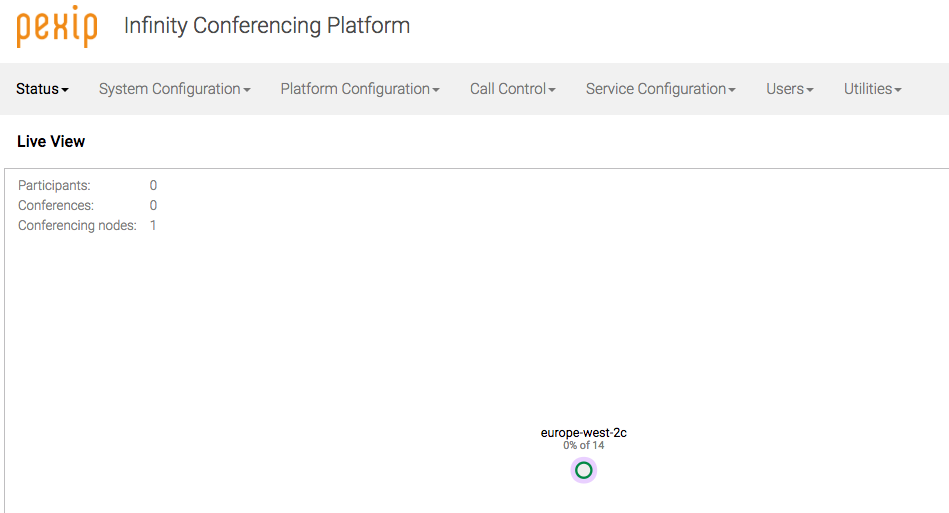Select the europe-west-2c node circle
Screen dimensions: 949x513
584,470
